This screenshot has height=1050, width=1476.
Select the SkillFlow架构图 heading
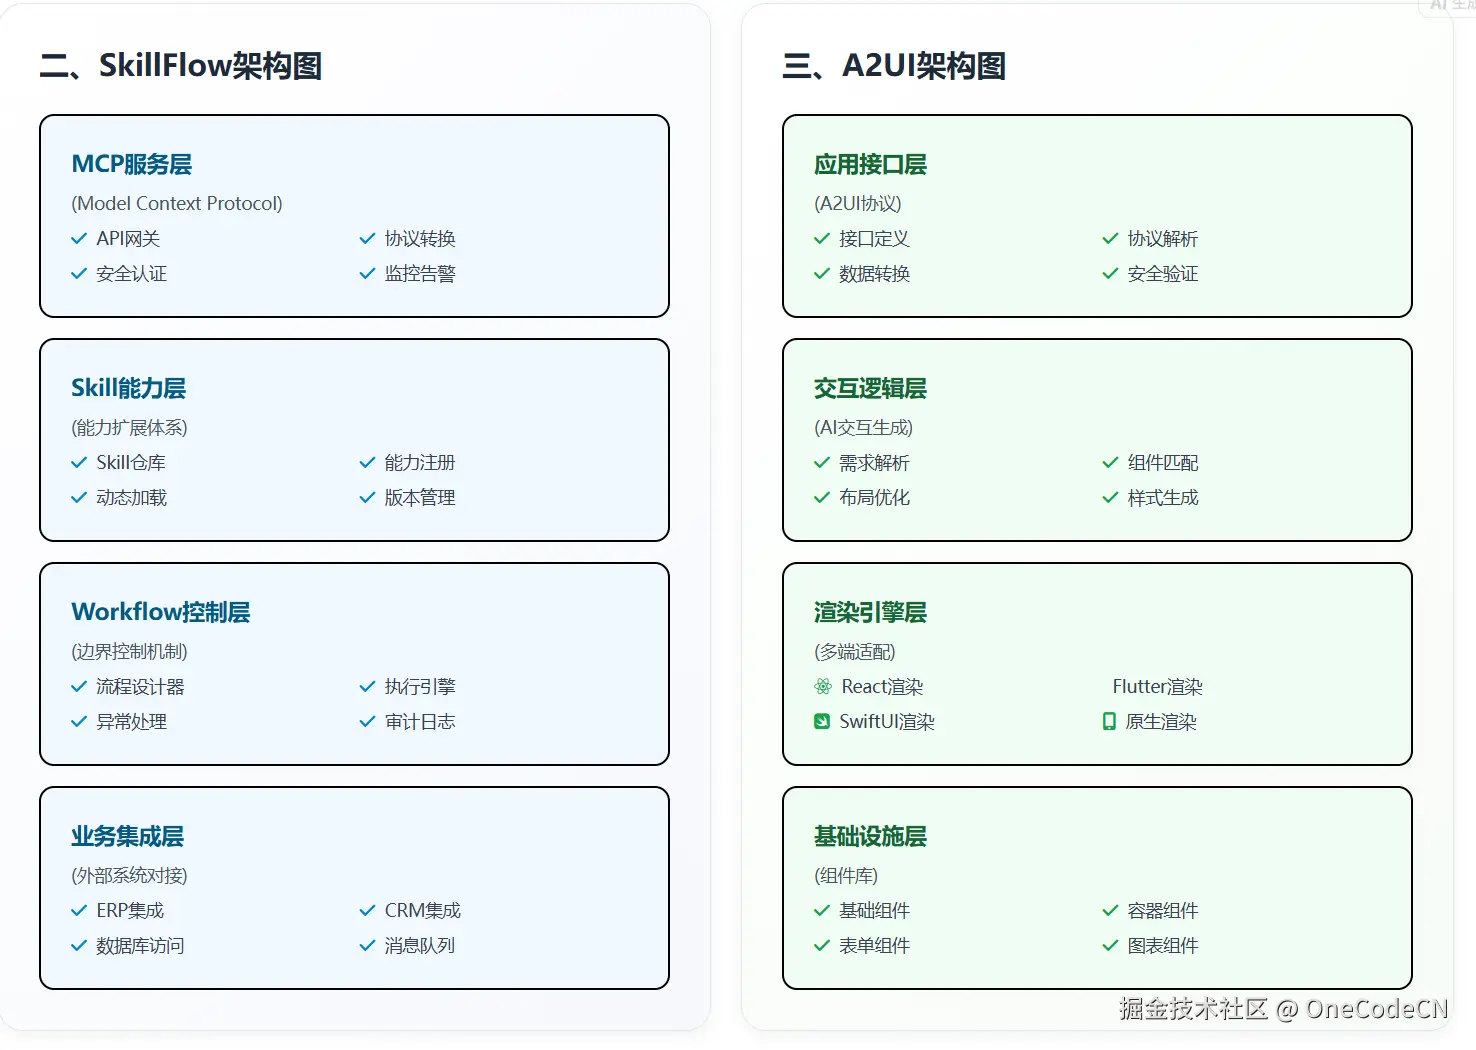[180, 64]
